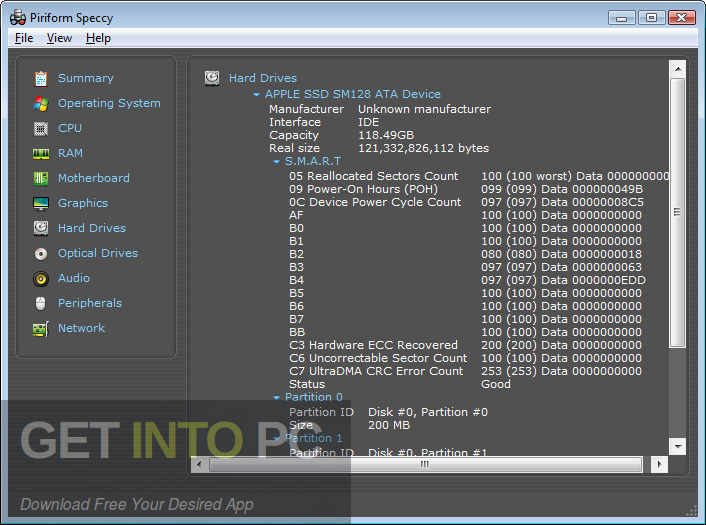Click 'Disk #0, Partition #0' value

[x=428, y=412]
